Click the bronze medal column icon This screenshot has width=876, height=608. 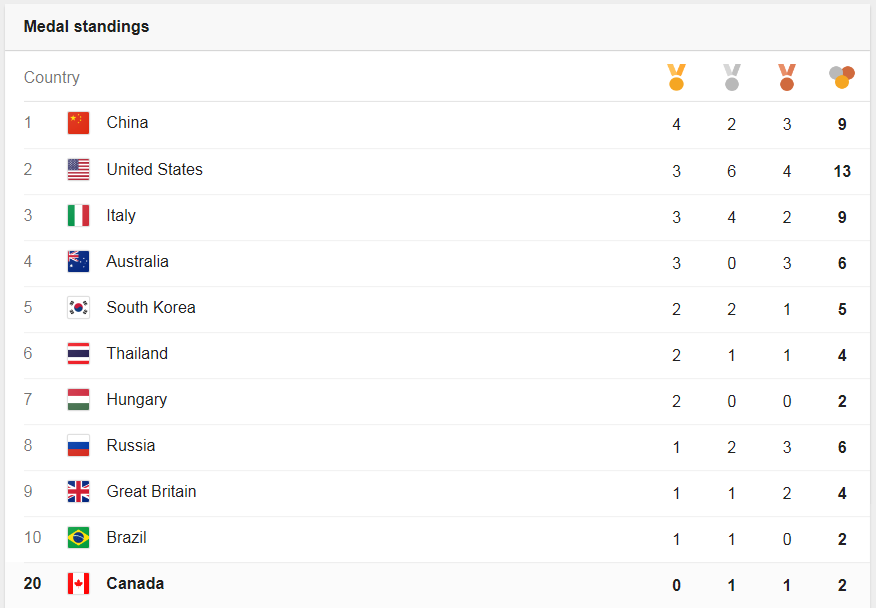click(787, 77)
